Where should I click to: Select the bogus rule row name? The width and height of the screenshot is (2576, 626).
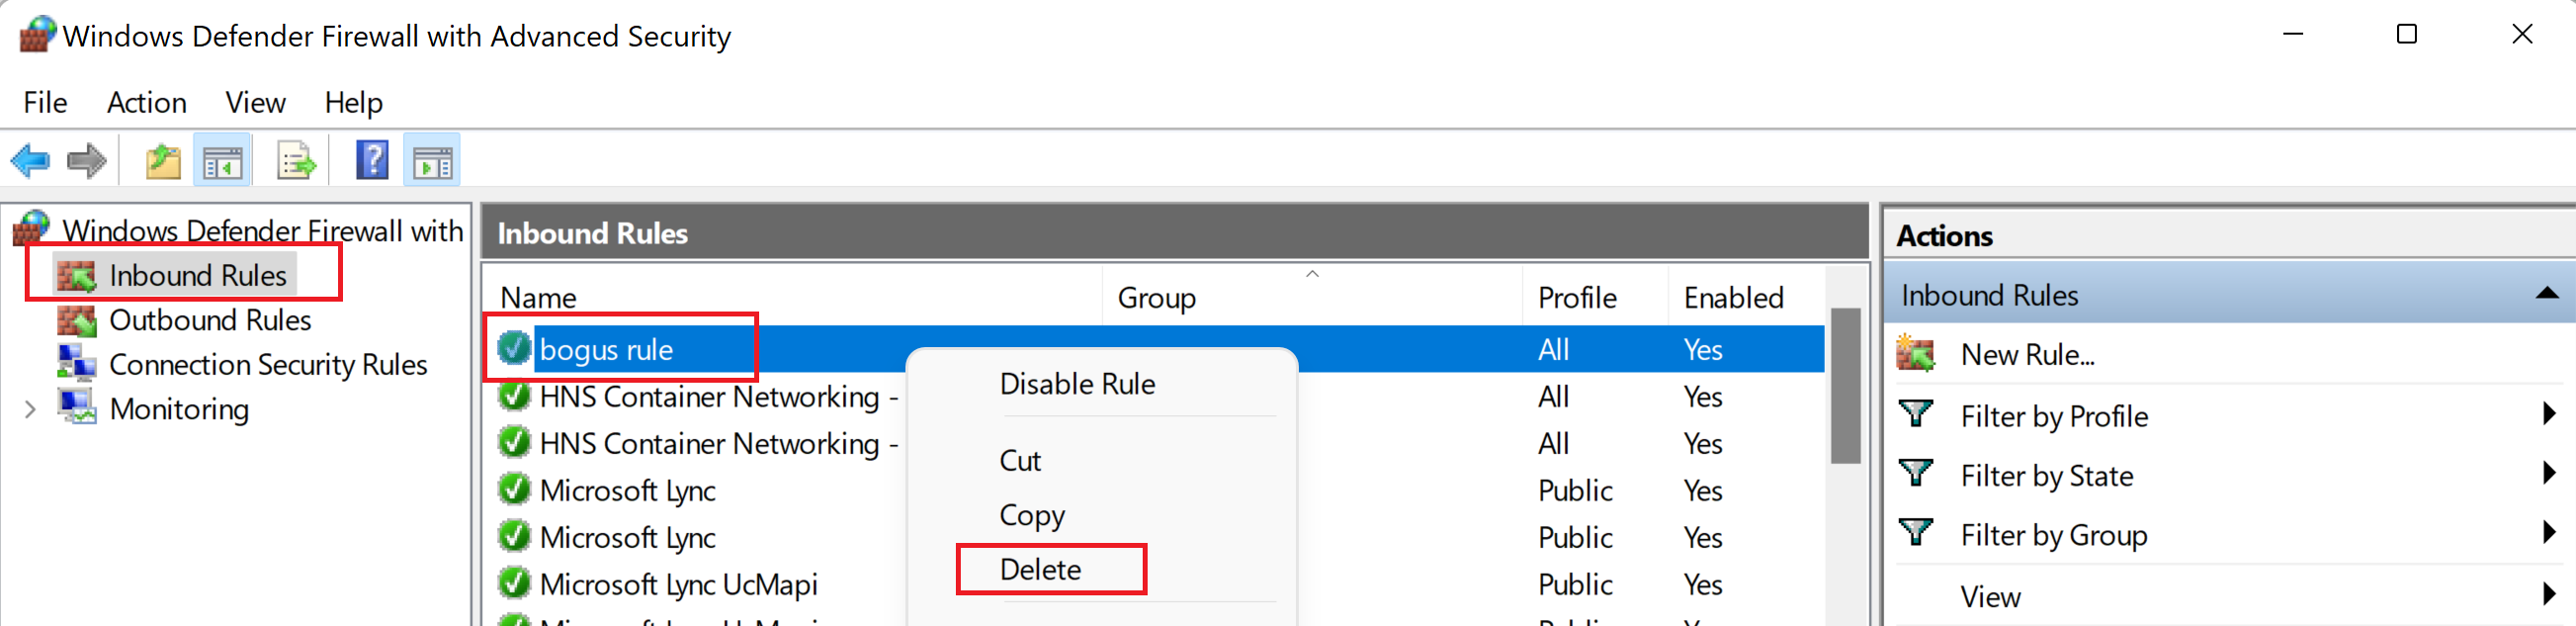606,350
